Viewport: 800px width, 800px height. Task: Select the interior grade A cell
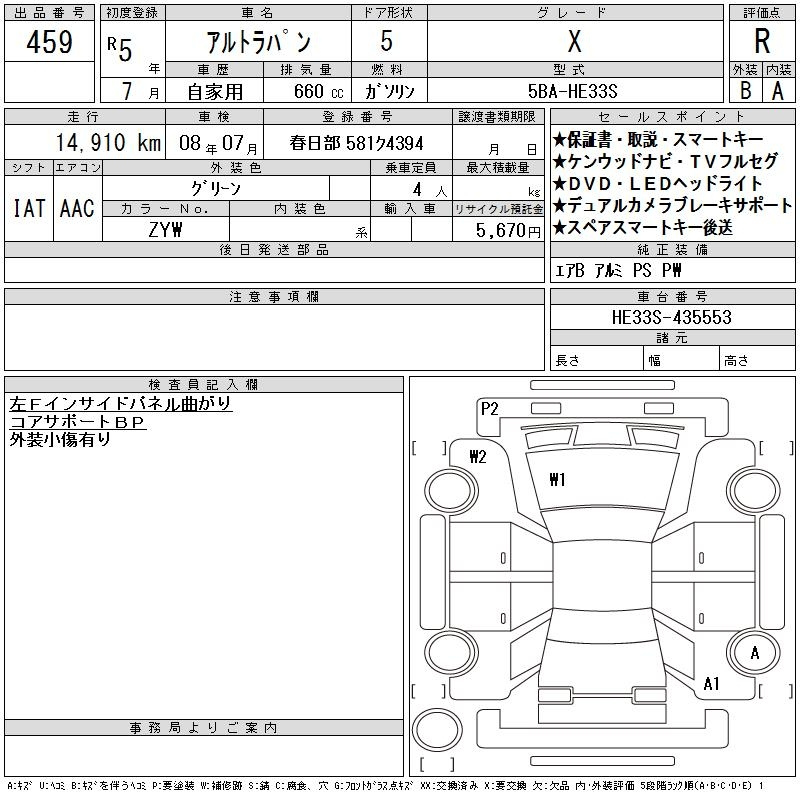pyautogui.click(x=777, y=90)
